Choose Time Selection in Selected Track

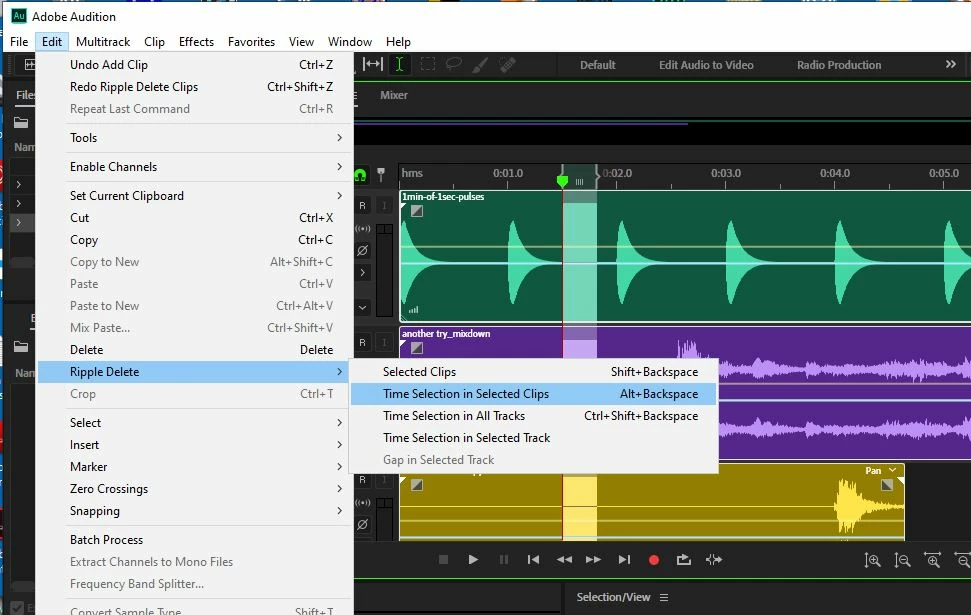(533, 438)
